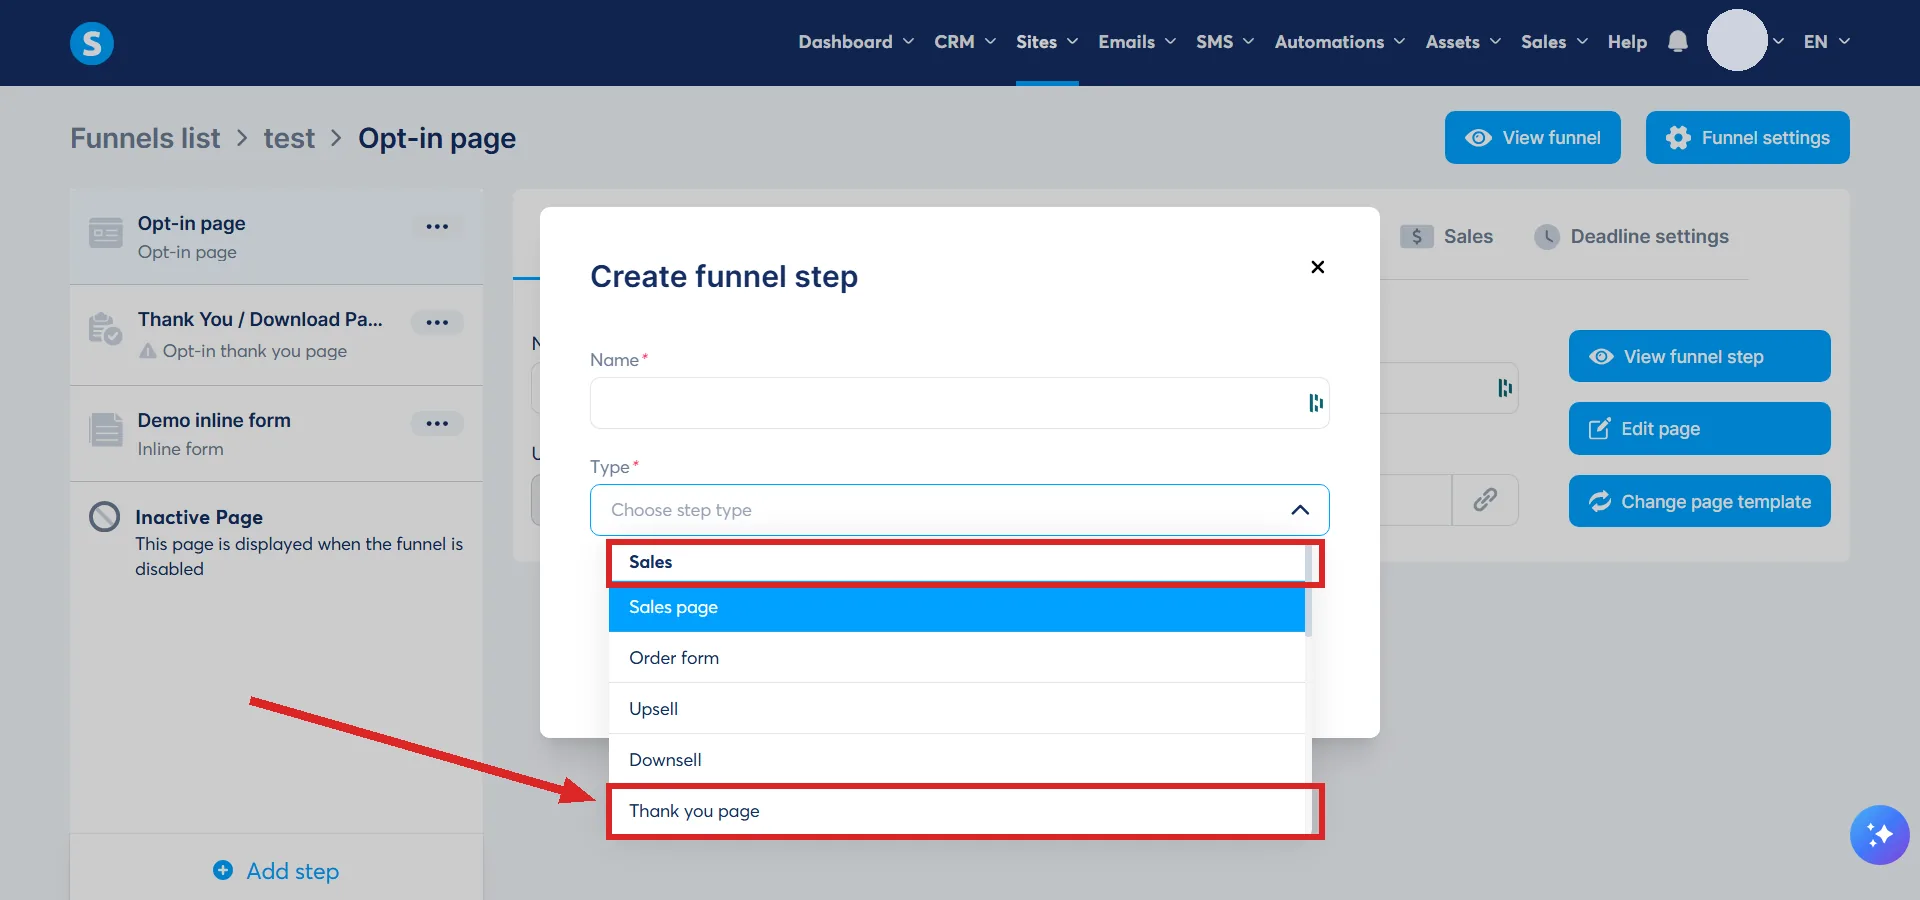Viewport: 1920px width, 900px height.
Task: Click the View funnel button
Action: 1532,138
